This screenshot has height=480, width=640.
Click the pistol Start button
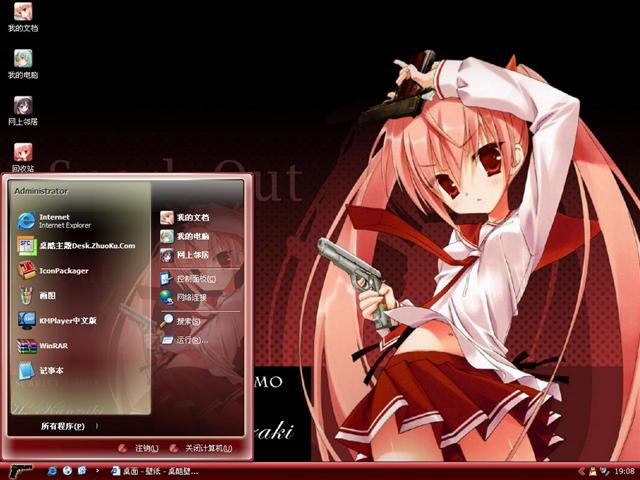(x=20, y=471)
